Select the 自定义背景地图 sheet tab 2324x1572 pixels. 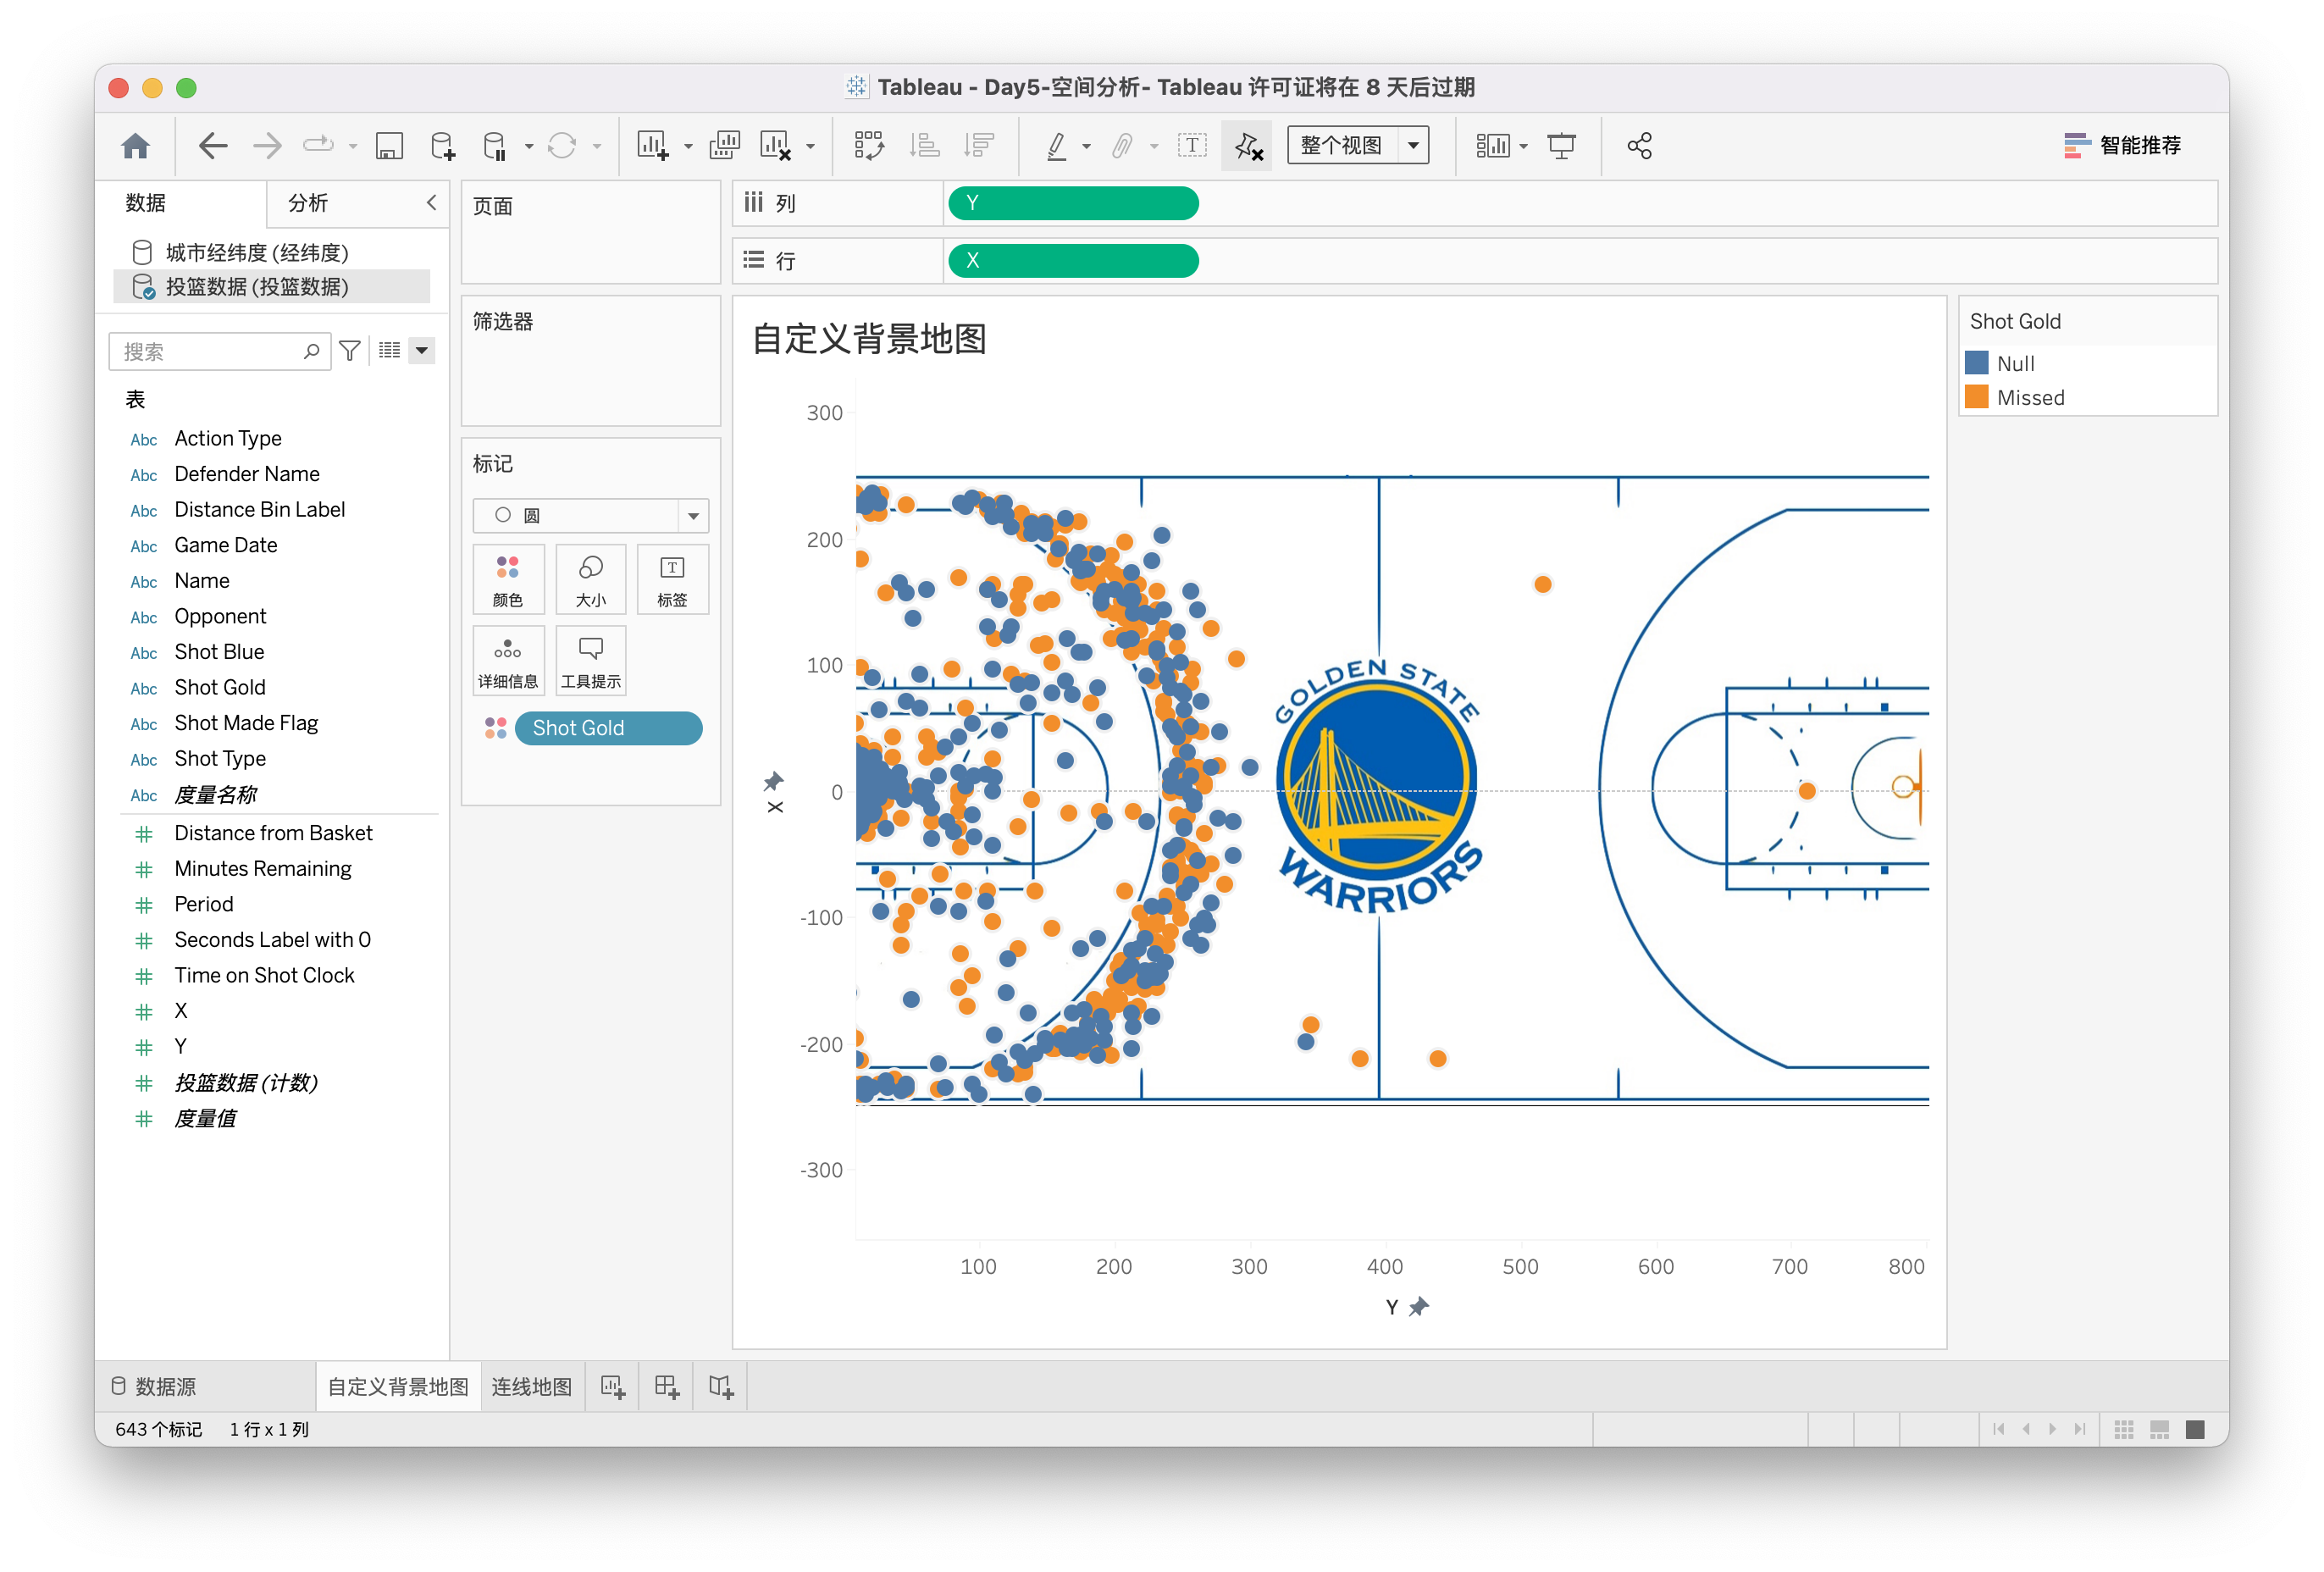click(x=398, y=1386)
